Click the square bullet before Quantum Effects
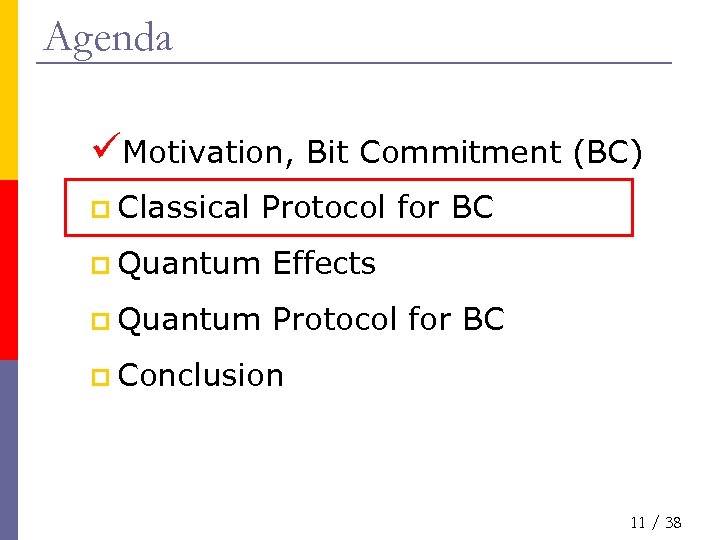The width and height of the screenshot is (720, 540). pyautogui.click(x=100, y=265)
